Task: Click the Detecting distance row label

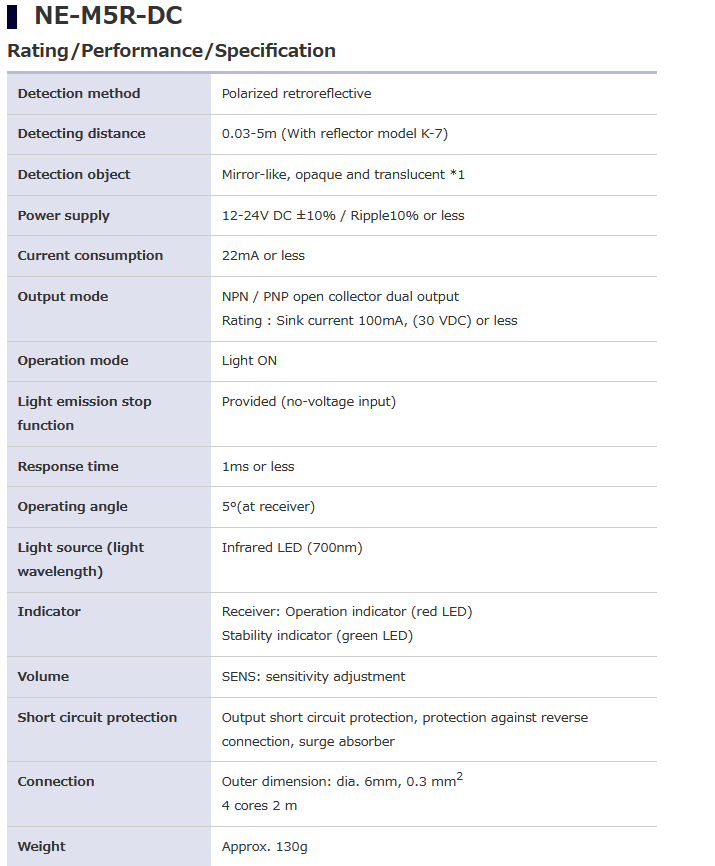Action: click(81, 134)
